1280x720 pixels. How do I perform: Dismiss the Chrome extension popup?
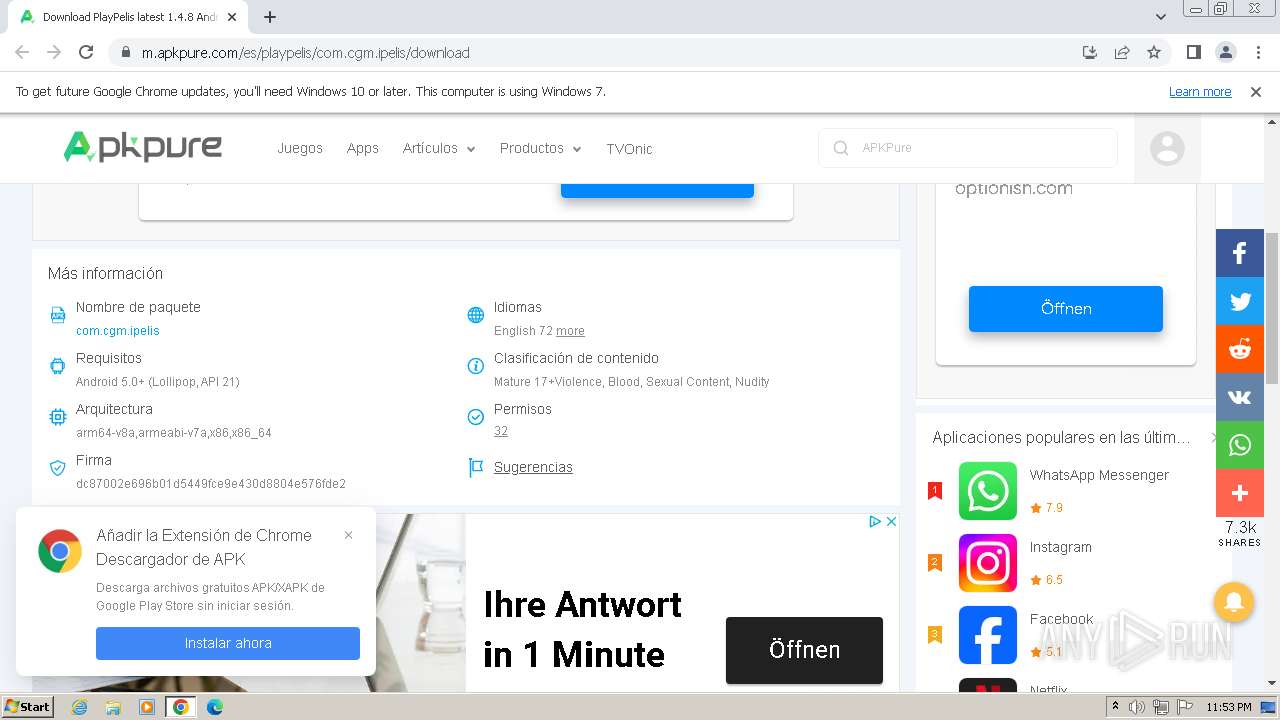[348, 535]
